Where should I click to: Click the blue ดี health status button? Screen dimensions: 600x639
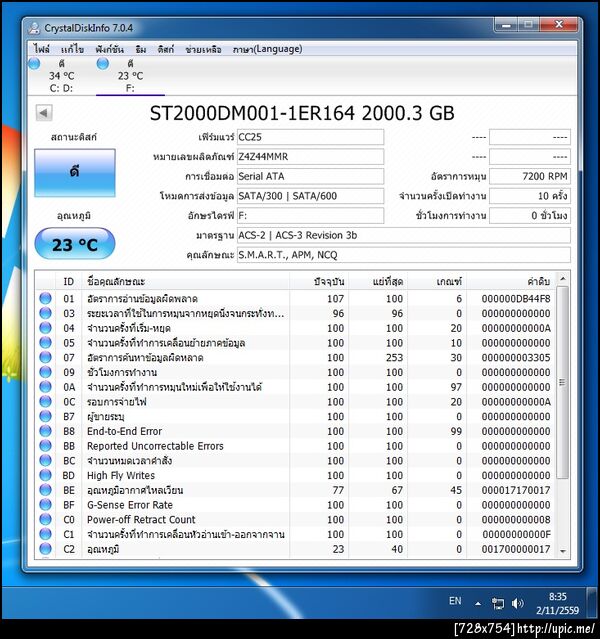click(x=75, y=173)
